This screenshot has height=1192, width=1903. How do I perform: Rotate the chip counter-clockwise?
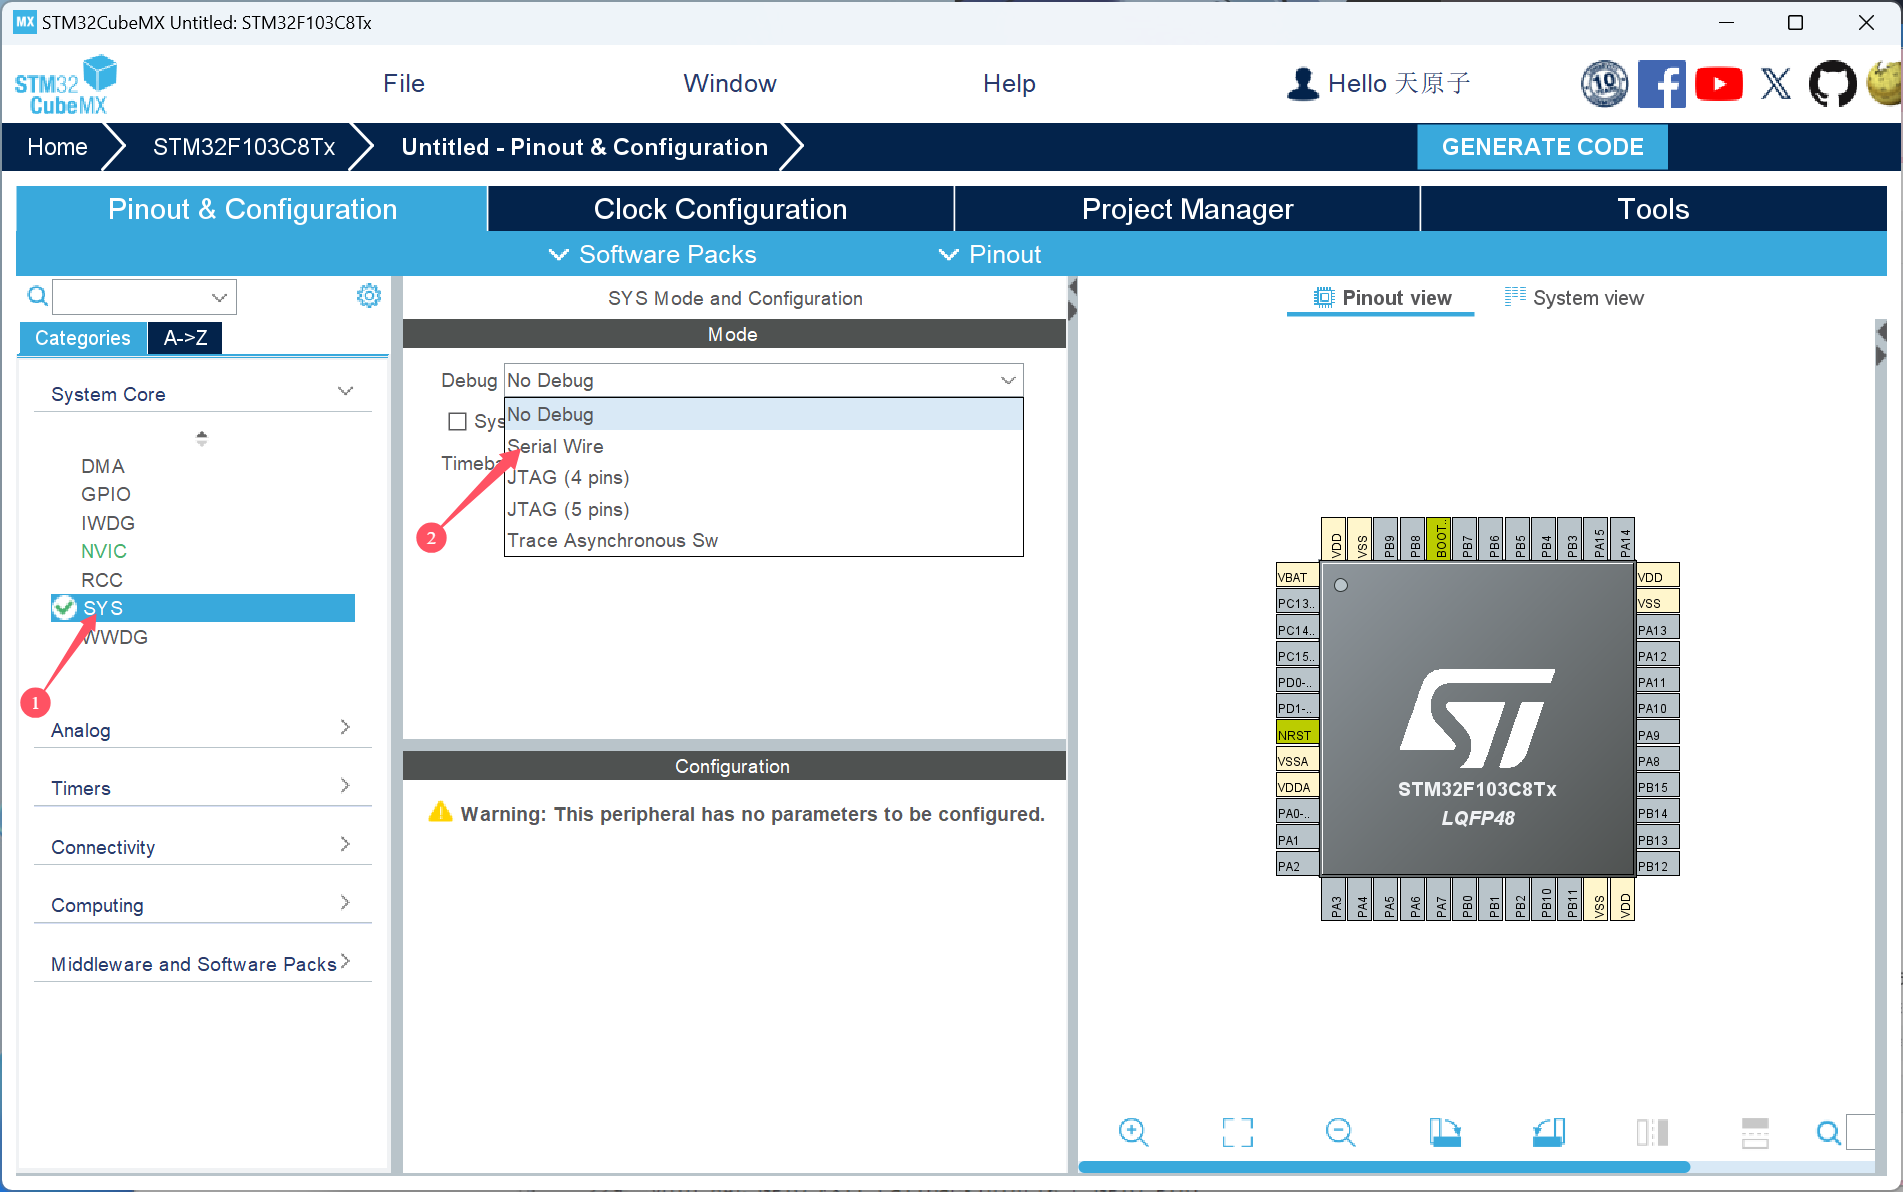pos(1548,1132)
